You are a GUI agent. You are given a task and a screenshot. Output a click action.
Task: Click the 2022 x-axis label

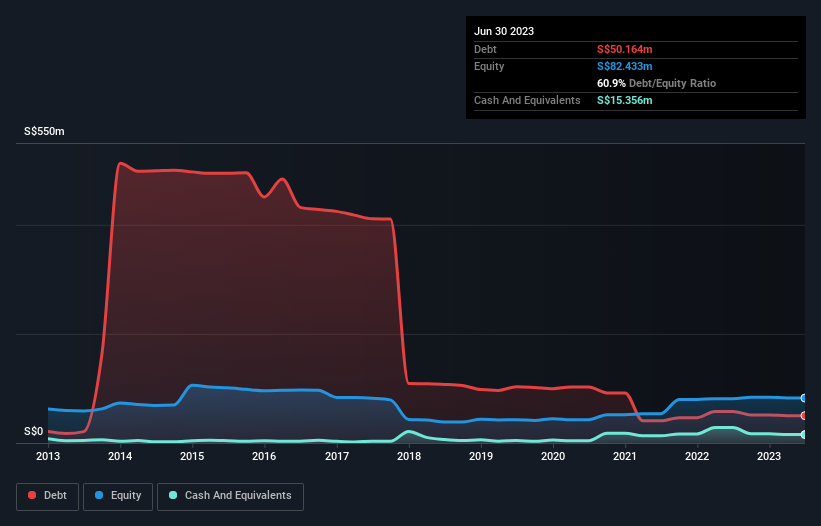[697, 456]
